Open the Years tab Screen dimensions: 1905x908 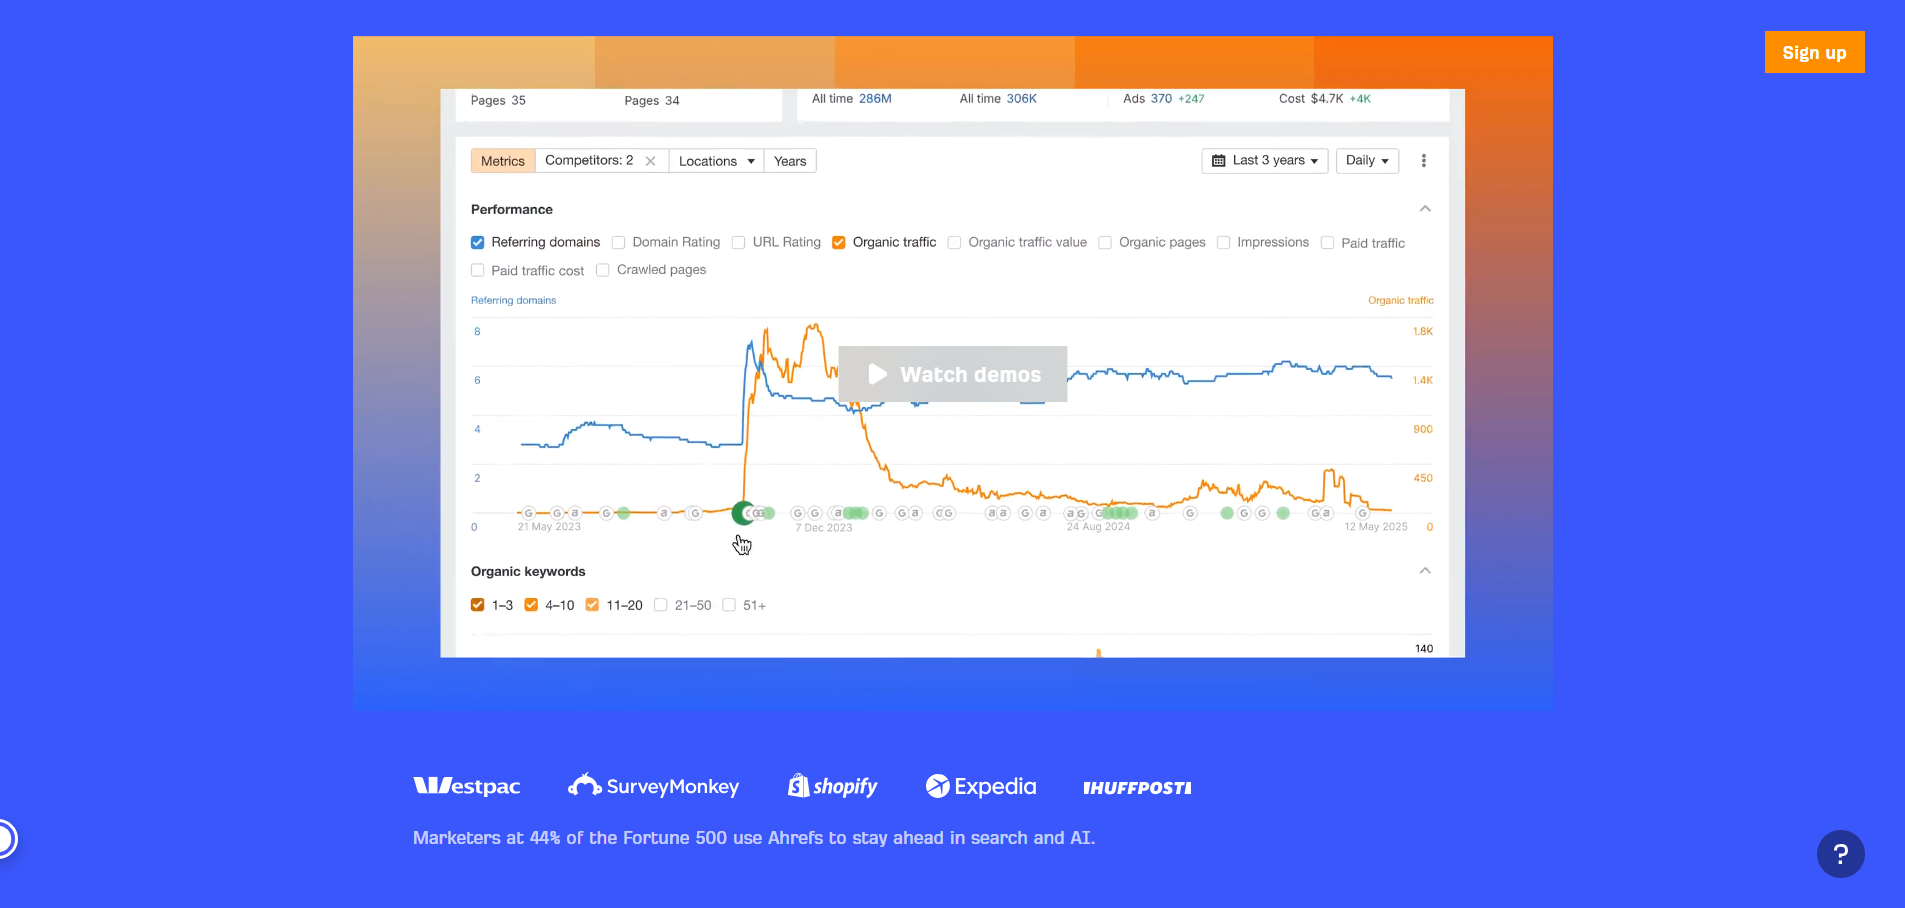789,160
